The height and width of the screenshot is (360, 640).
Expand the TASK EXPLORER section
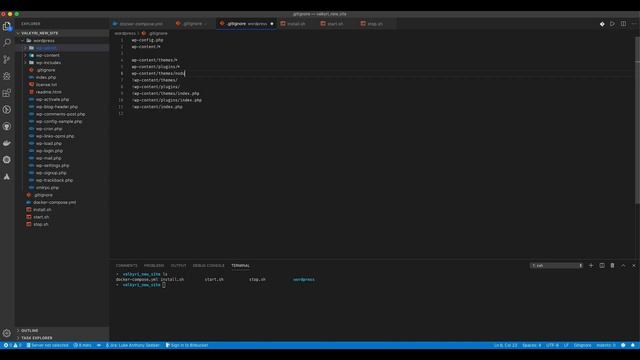pos(62,338)
